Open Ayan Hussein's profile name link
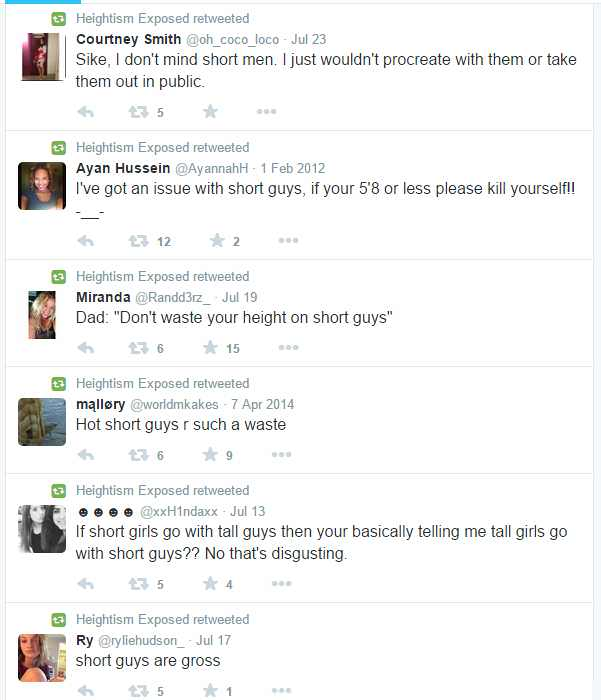Image resolution: width=601 pixels, height=700 pixels. pos(123,168)
